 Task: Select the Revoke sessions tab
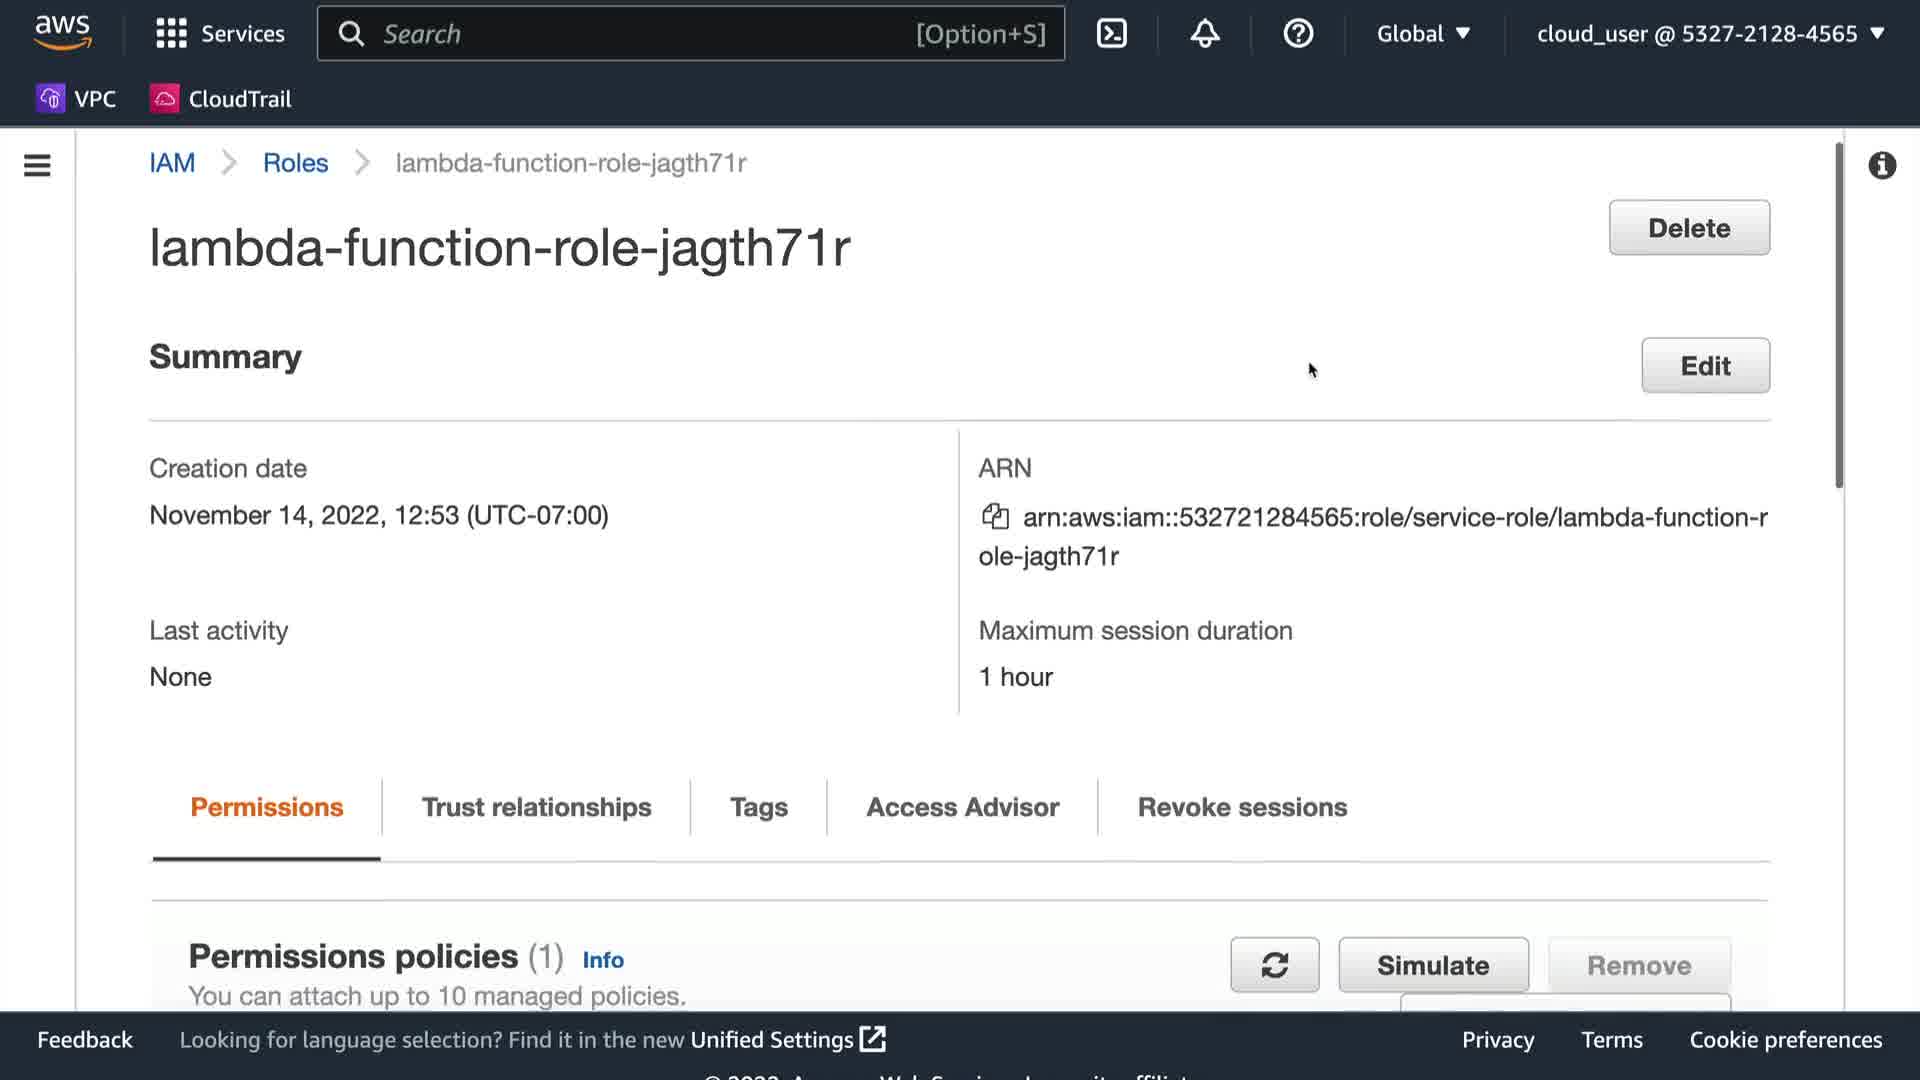pyautogui.click(x=1242, y=807)
